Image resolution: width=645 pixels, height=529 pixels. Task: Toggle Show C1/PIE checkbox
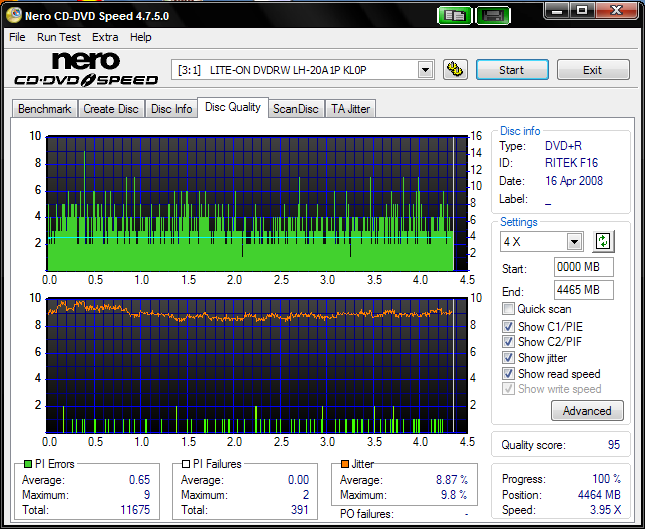508,327
